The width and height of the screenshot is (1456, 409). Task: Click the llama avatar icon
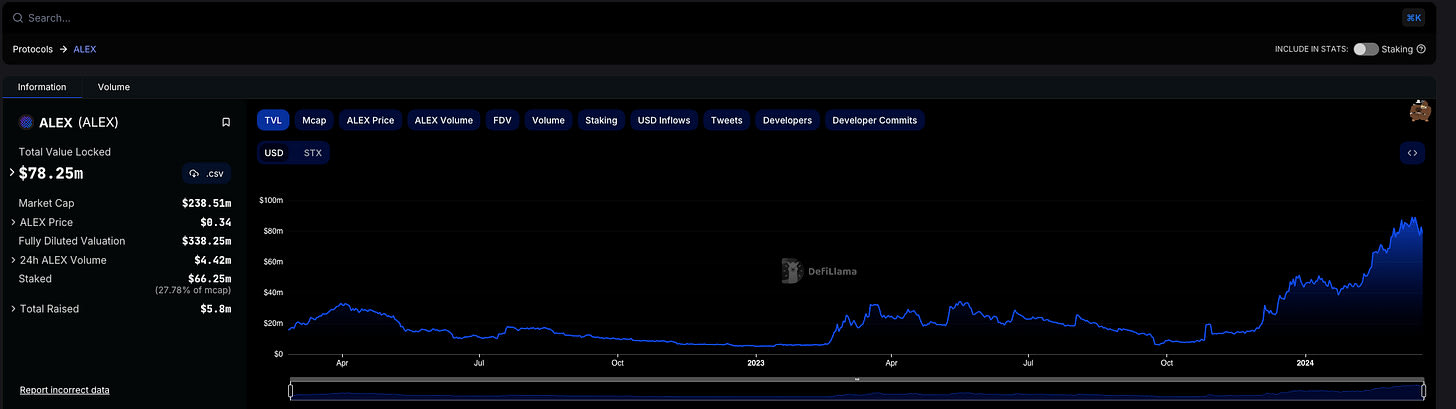coord(1418,112)
